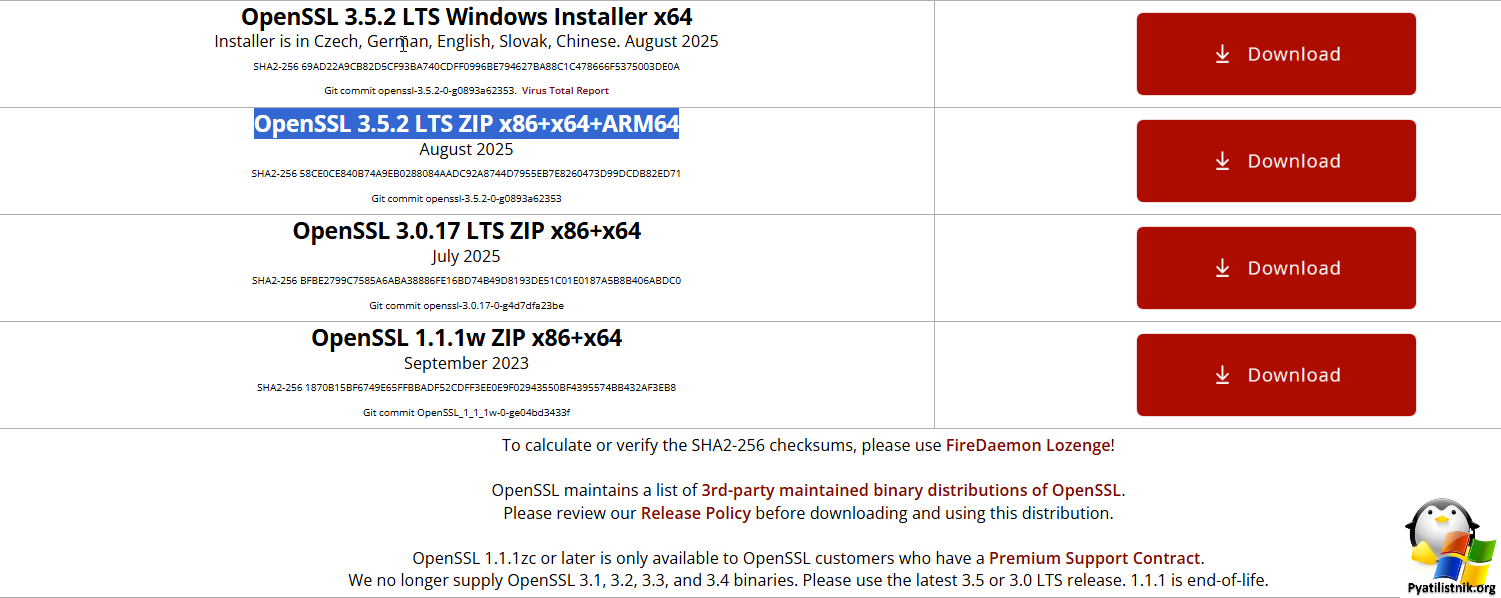The image size is (1501, 598).
Task: Click download arrow icon for OpenSSL 3.0.17
Action: [x=1222, y=268]
